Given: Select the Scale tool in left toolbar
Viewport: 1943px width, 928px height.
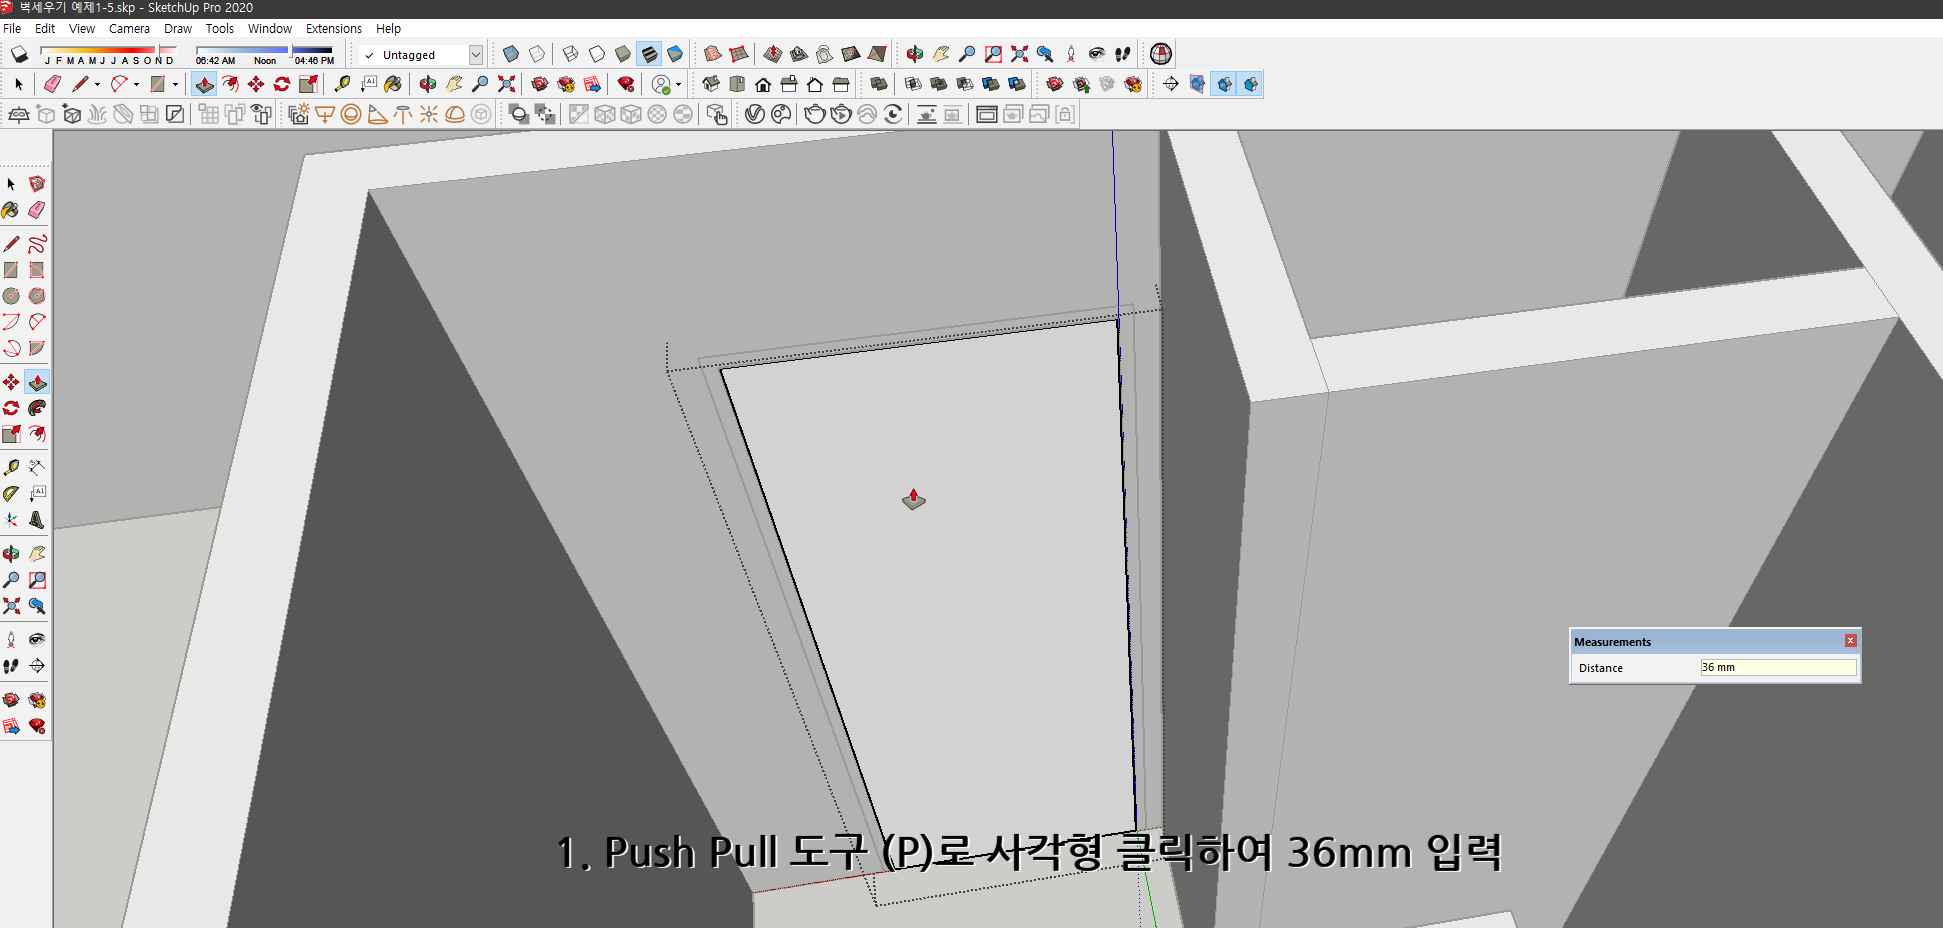Looking at the screenshot, I should click(x=11, y=434).
